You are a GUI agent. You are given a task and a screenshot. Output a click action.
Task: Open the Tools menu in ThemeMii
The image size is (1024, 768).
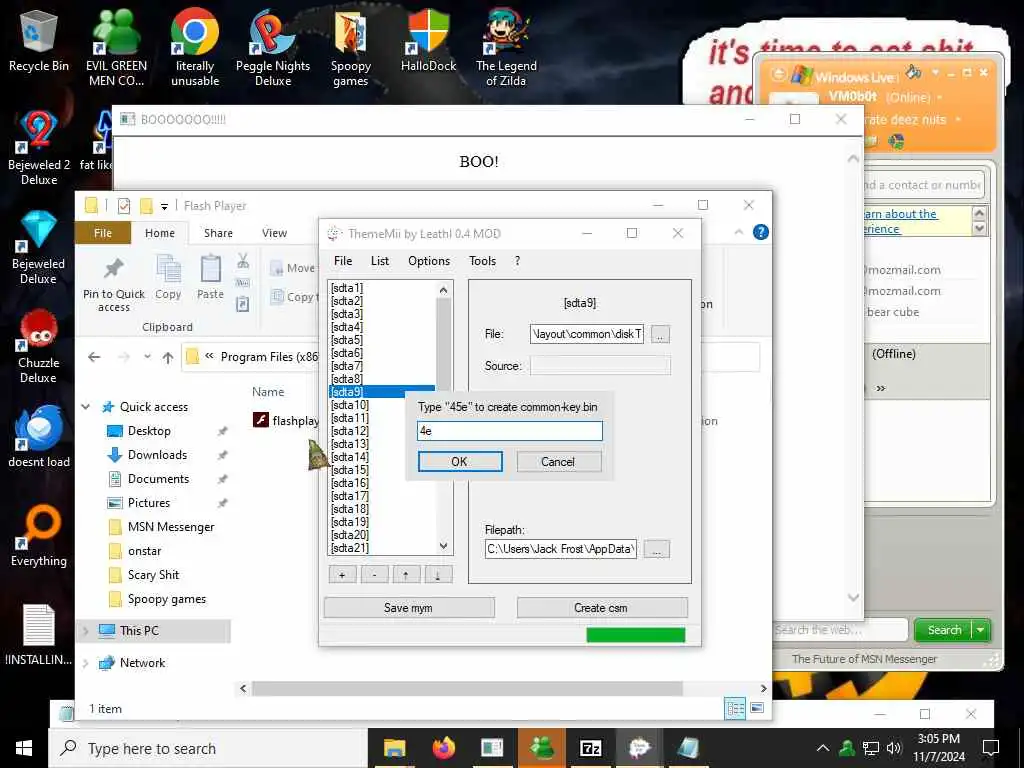[x=483, y=261]
